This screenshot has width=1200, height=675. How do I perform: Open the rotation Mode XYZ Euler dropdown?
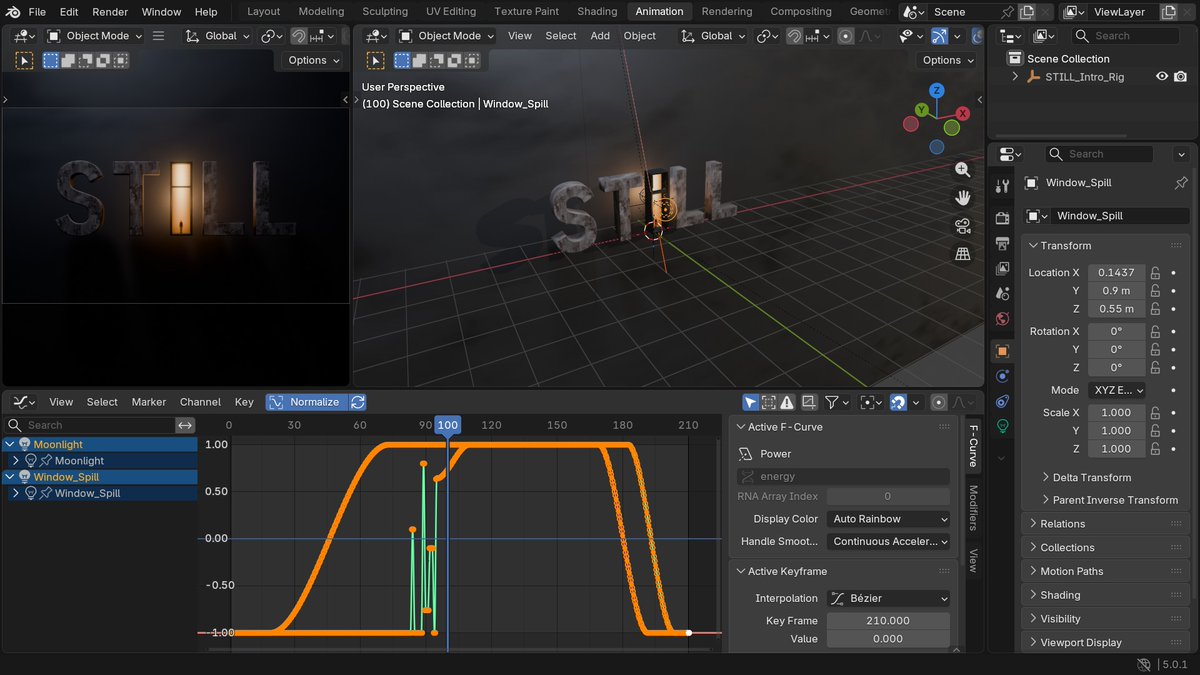click(1116, 390)
